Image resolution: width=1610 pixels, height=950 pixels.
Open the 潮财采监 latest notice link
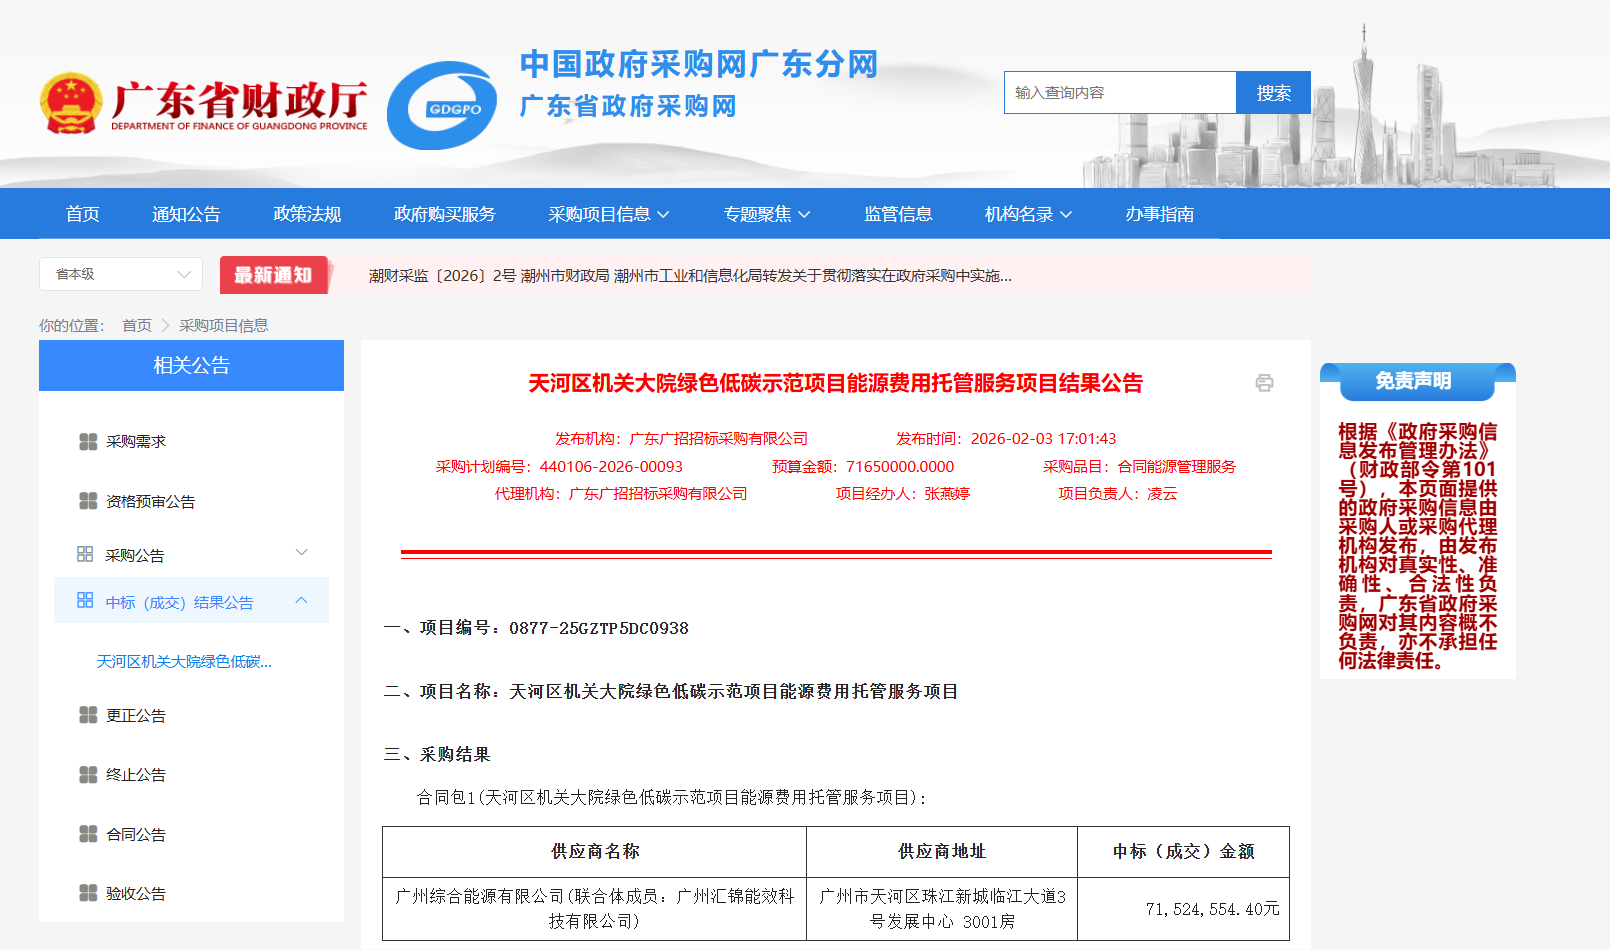click(690, 276)
